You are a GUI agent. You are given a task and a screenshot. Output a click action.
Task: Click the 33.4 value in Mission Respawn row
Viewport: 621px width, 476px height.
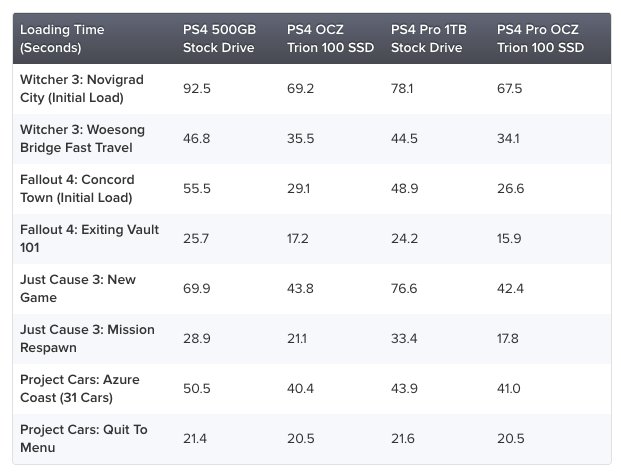tap(404, 339)
